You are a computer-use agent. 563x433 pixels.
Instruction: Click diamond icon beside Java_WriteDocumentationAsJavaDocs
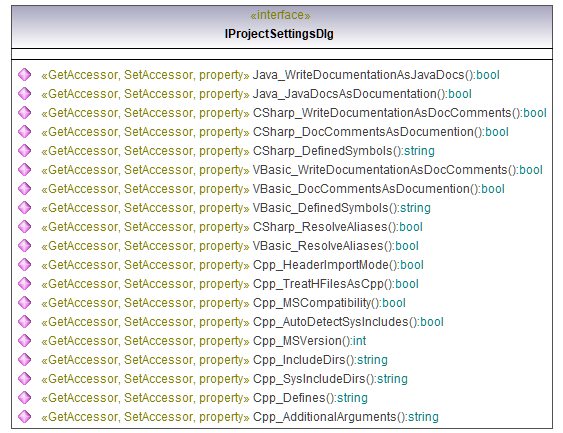point(25,75)
